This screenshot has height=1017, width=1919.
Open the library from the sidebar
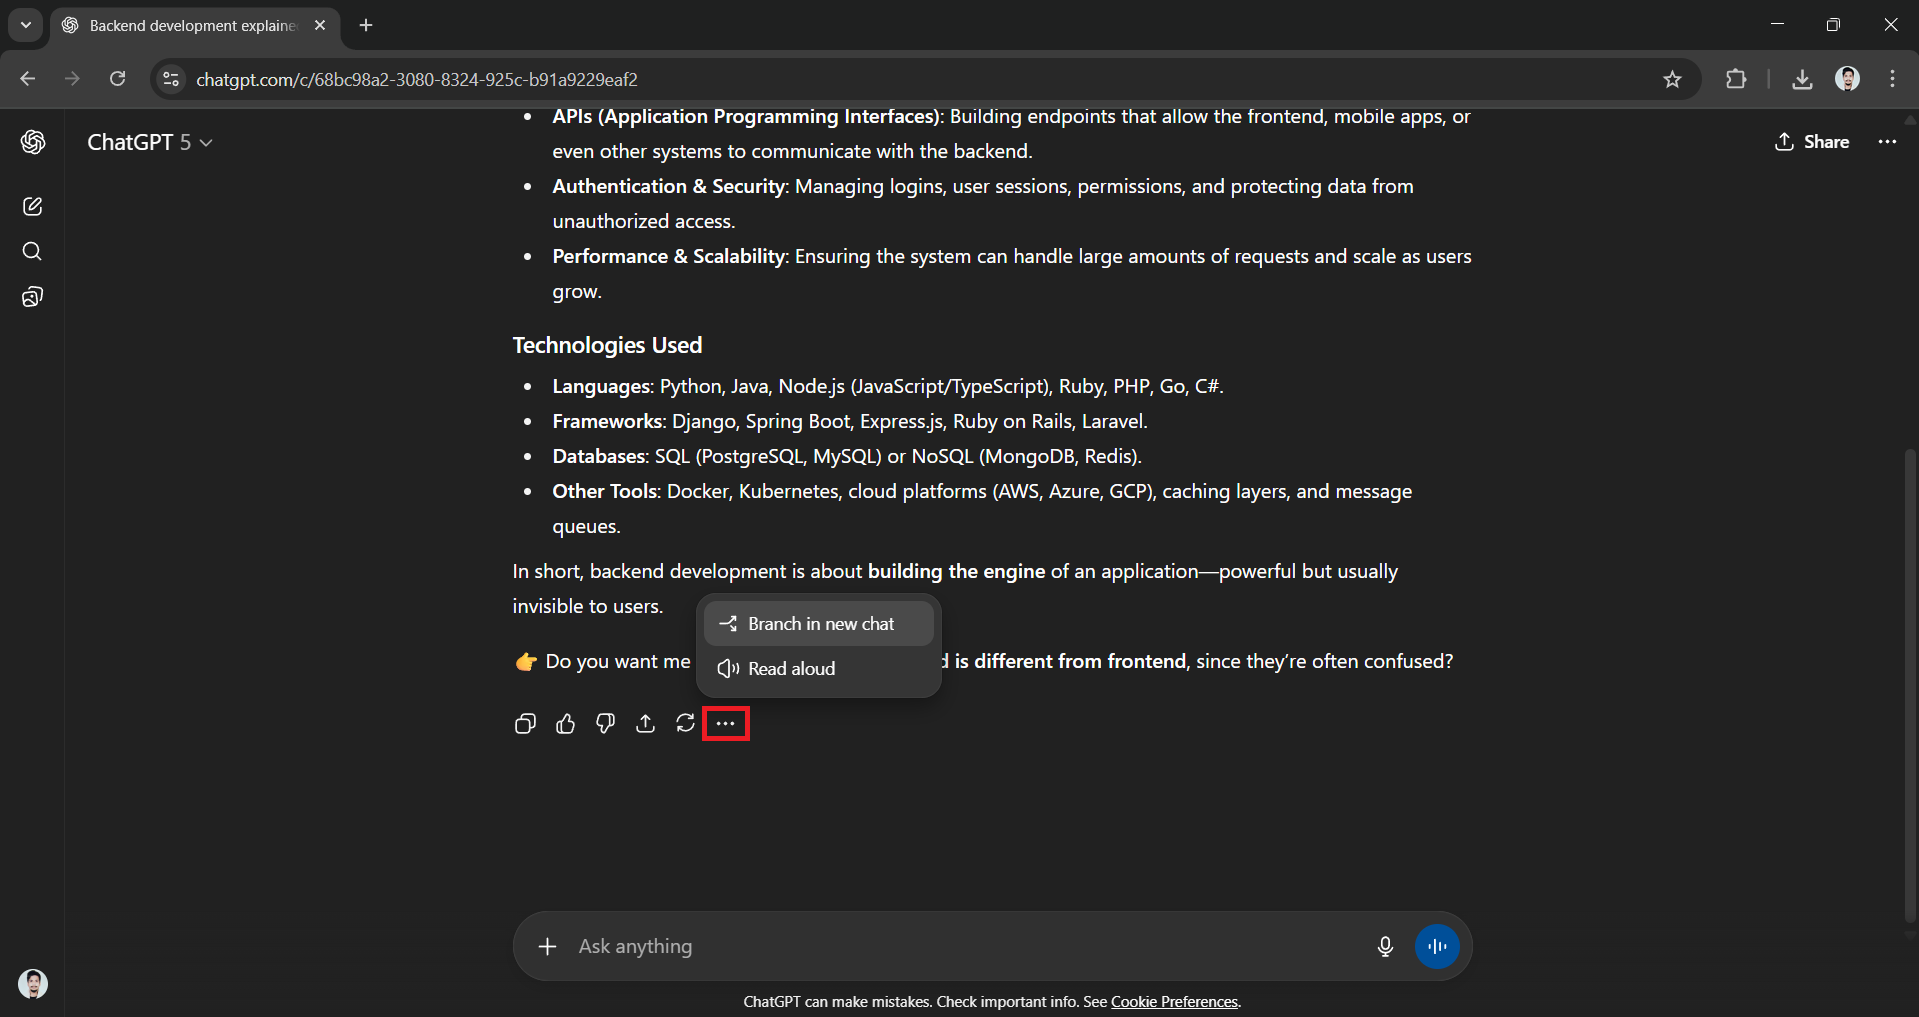33,296
